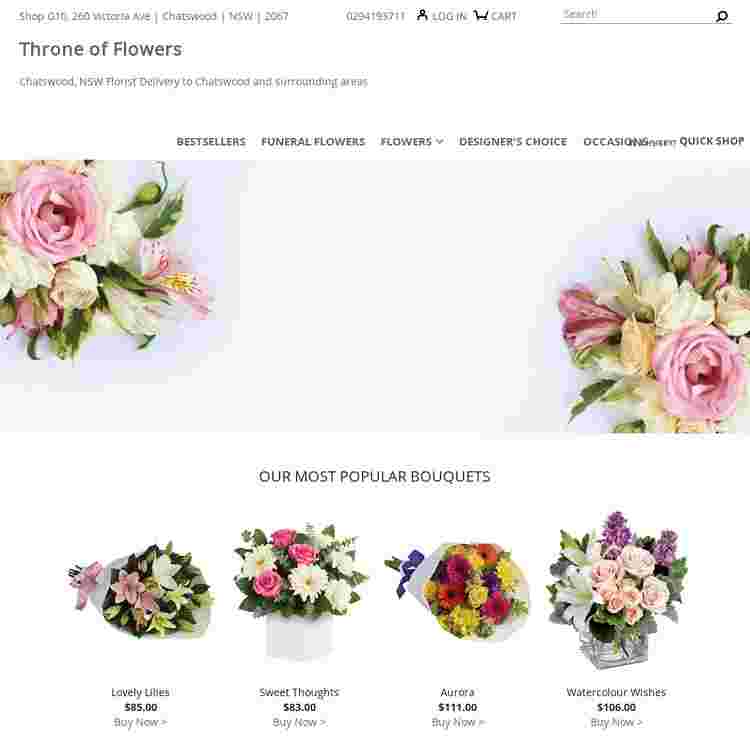The image size is (750, 750).
Task: View the Sweet Thoughts arrangement thumbnail
Action: (299, 592)
